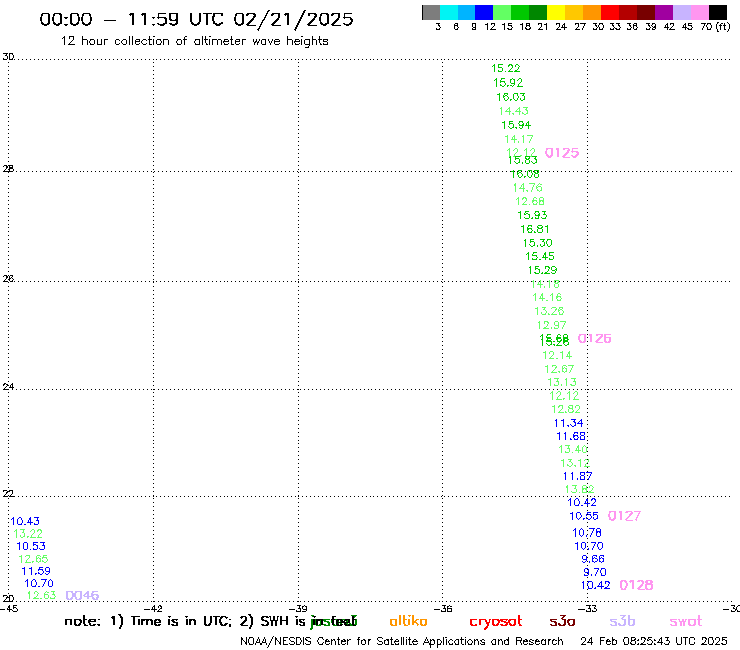Image resolution: width=740 pixels, height=650 pixels.
Task: Select the blue 11.87 reading
Action: point(577,476)
